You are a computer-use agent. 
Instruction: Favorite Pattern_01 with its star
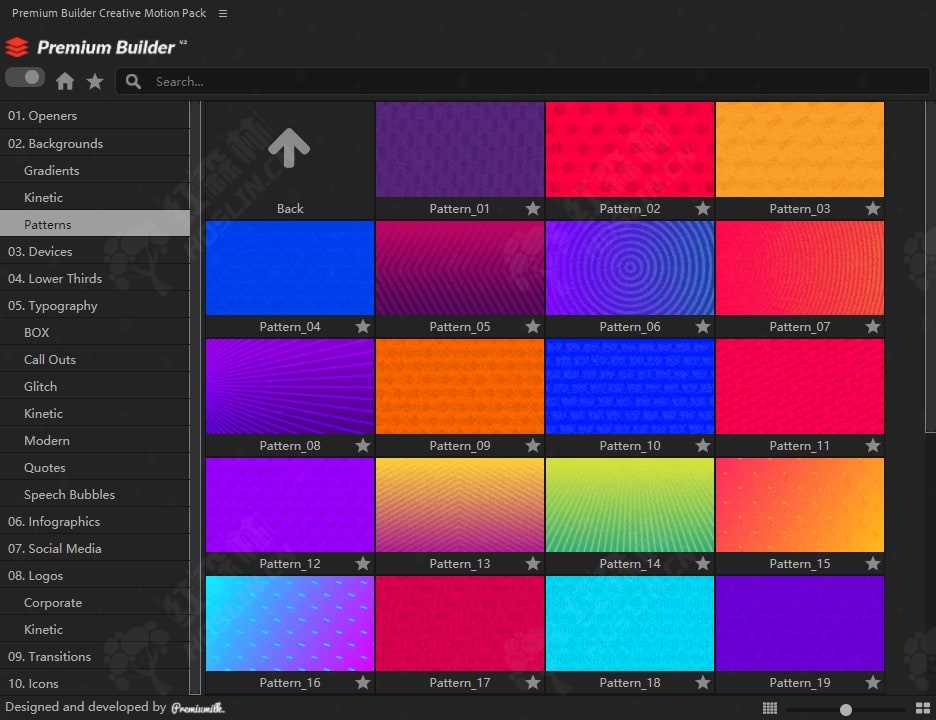click(533, 208)
